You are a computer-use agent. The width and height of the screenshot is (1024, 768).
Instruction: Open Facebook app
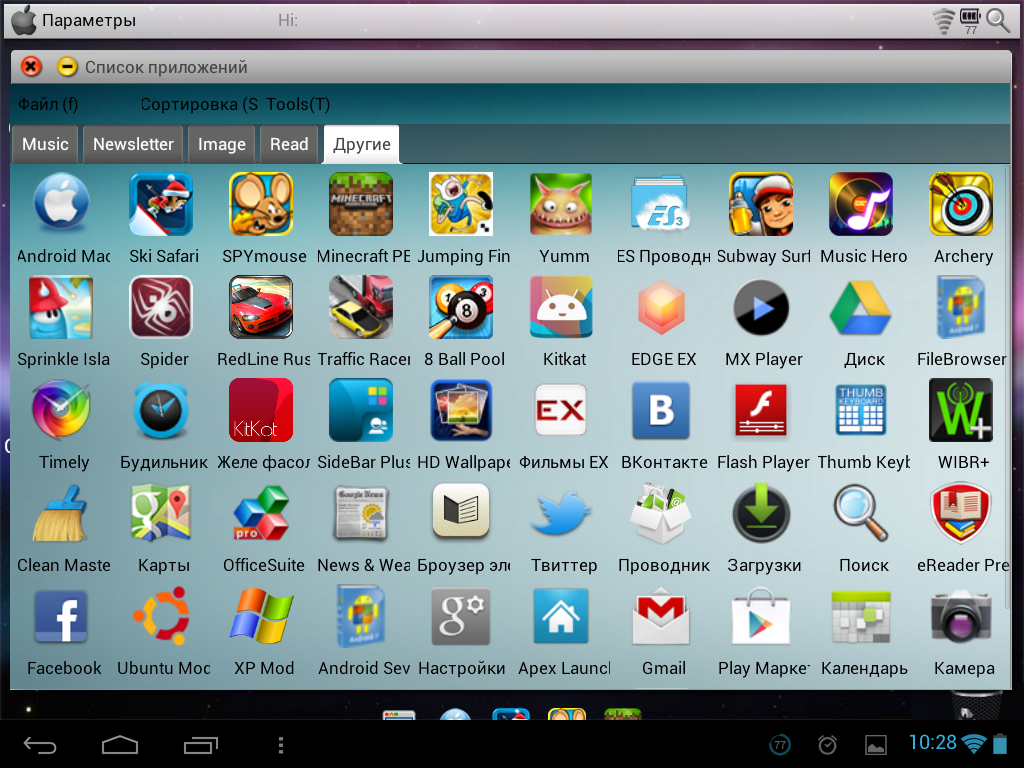pos(61,616)
